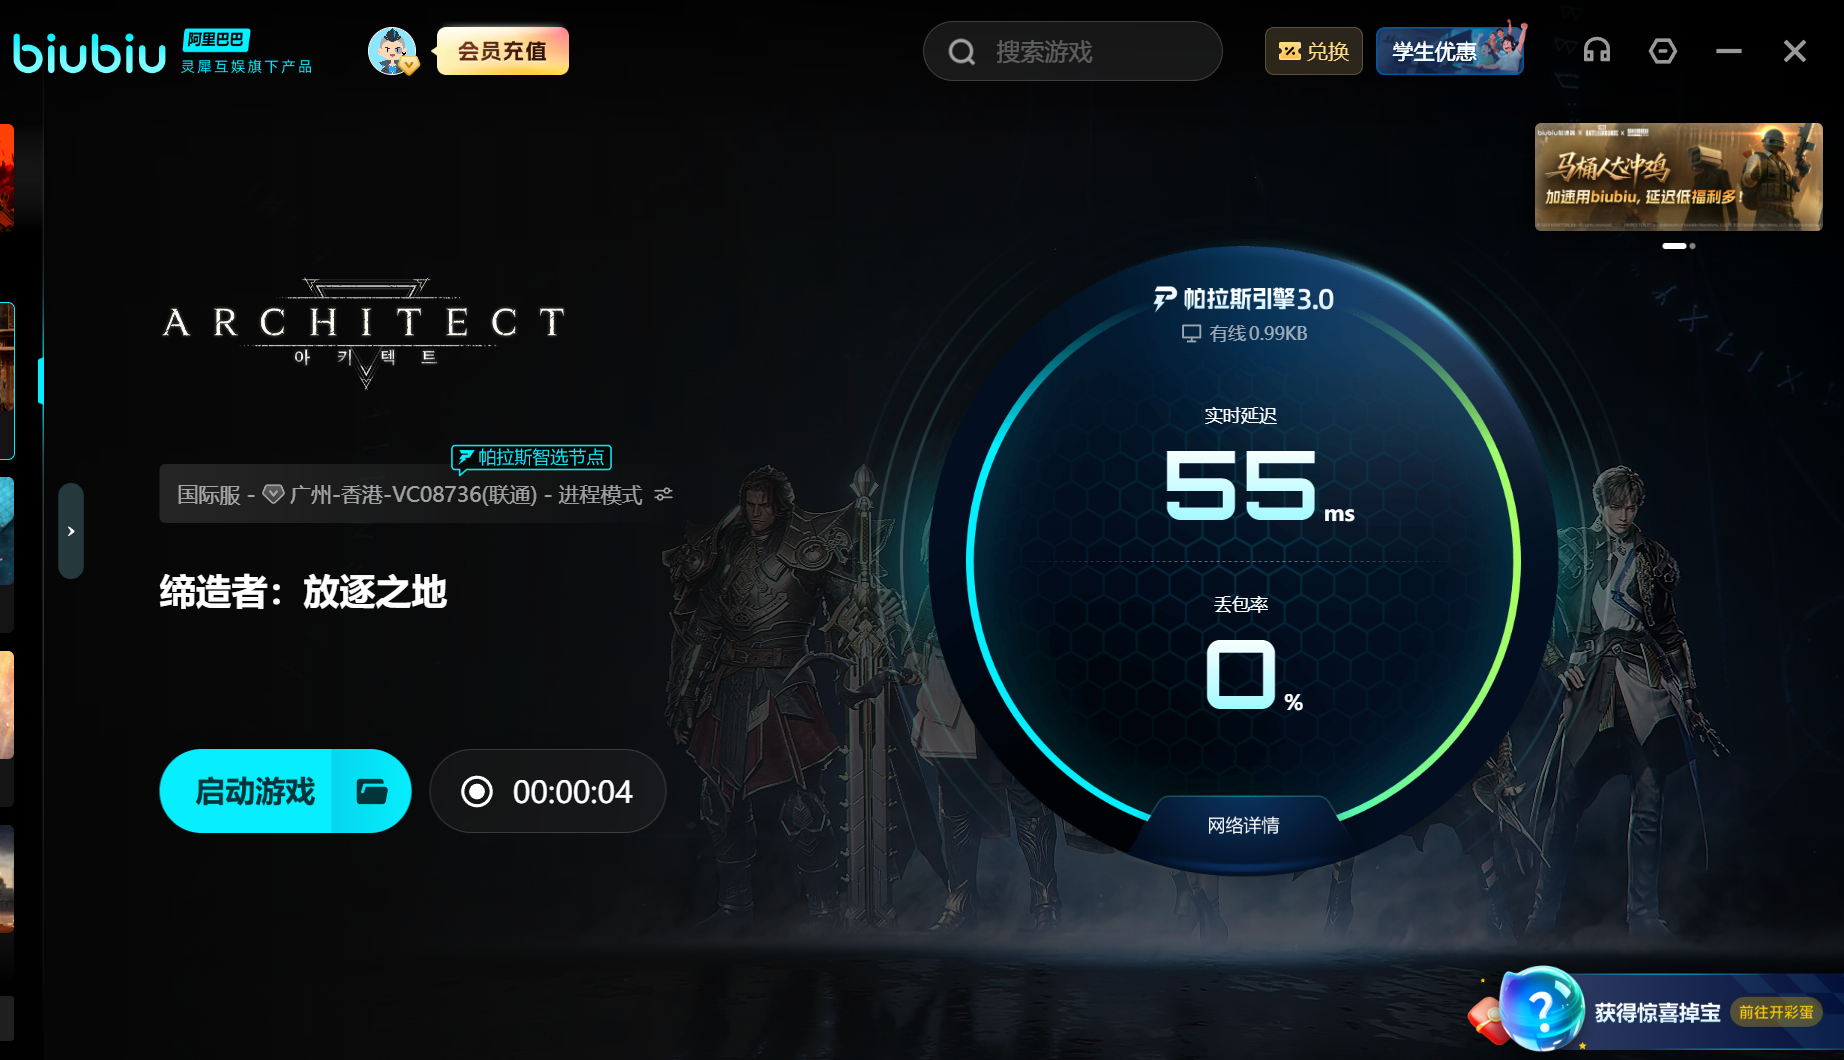
Task: Click the 会员充值 button
Action: (x=502, y=51)
